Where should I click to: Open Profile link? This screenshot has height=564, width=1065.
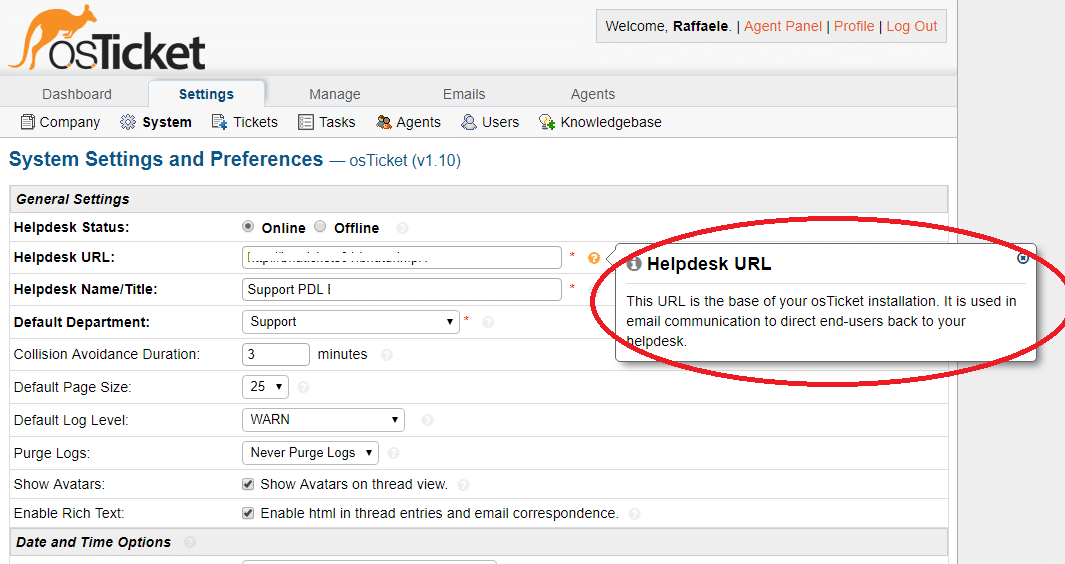854,27
